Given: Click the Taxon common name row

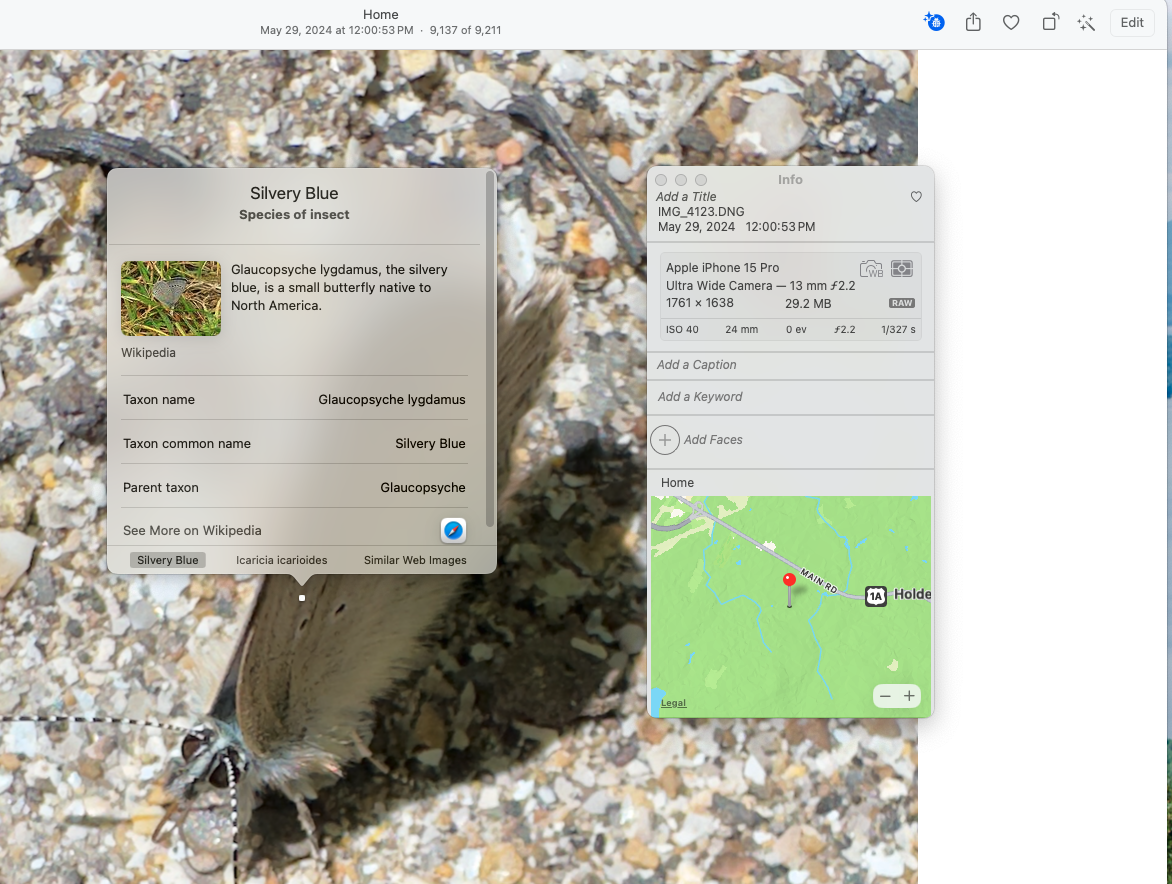Looking at the screenshot, I should coord(294,443).
